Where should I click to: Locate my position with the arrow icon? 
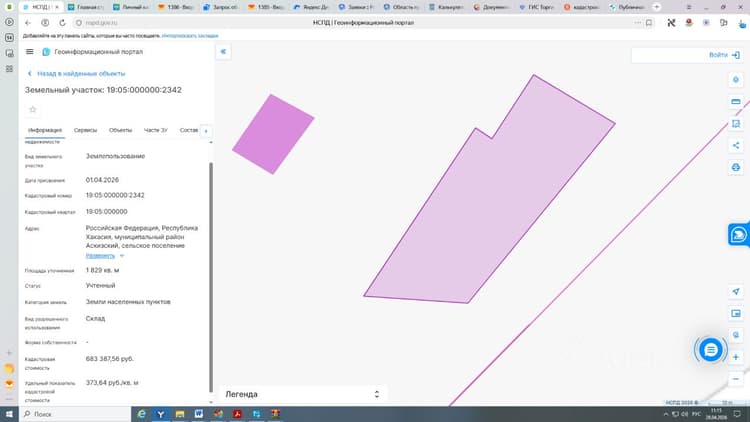click(x=736, y=291)
